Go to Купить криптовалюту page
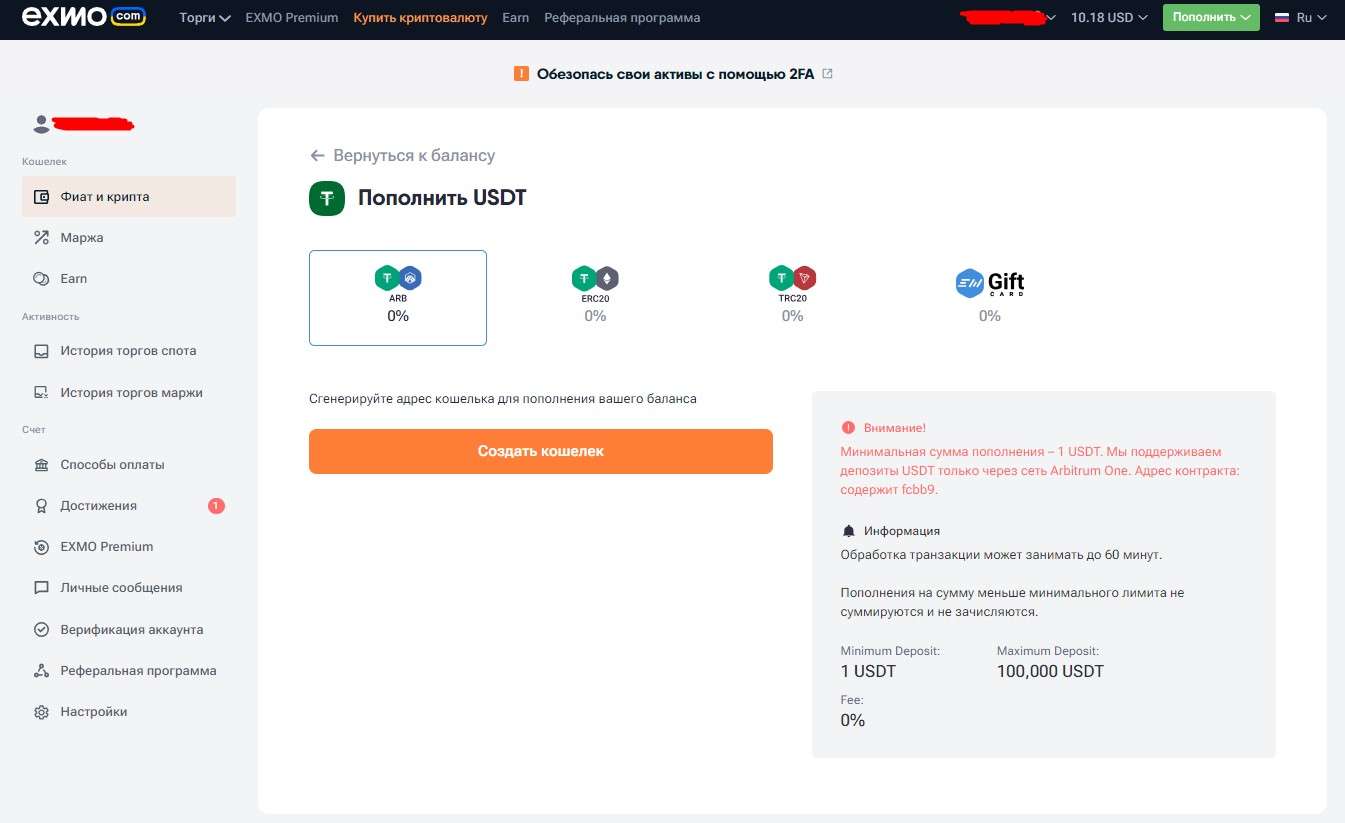This screenshot has height=823, width=1345. [420, 18]
